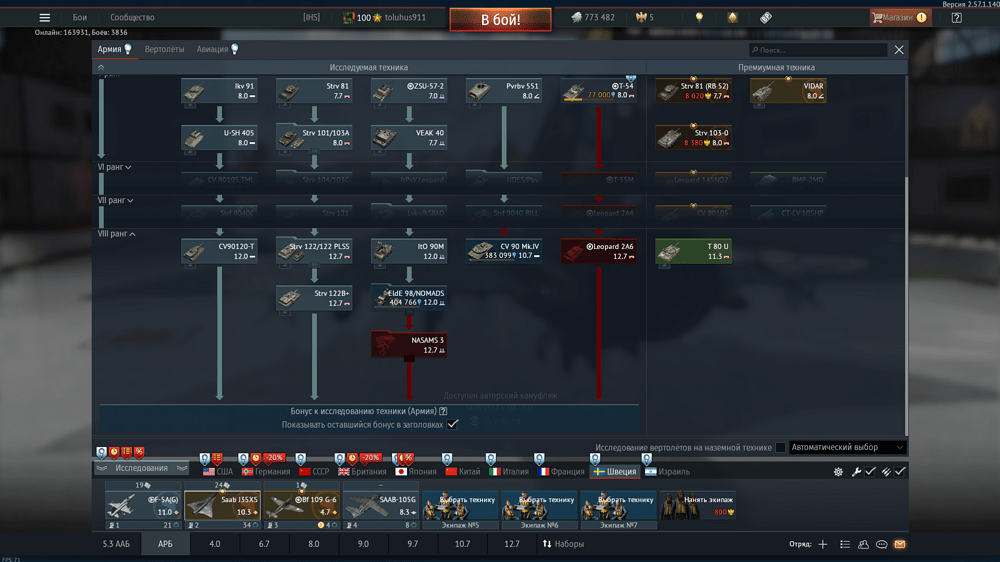Screen dimensions: 1000x562
Task: Click the Silver Lions balance 773 482
Action: 592,18
